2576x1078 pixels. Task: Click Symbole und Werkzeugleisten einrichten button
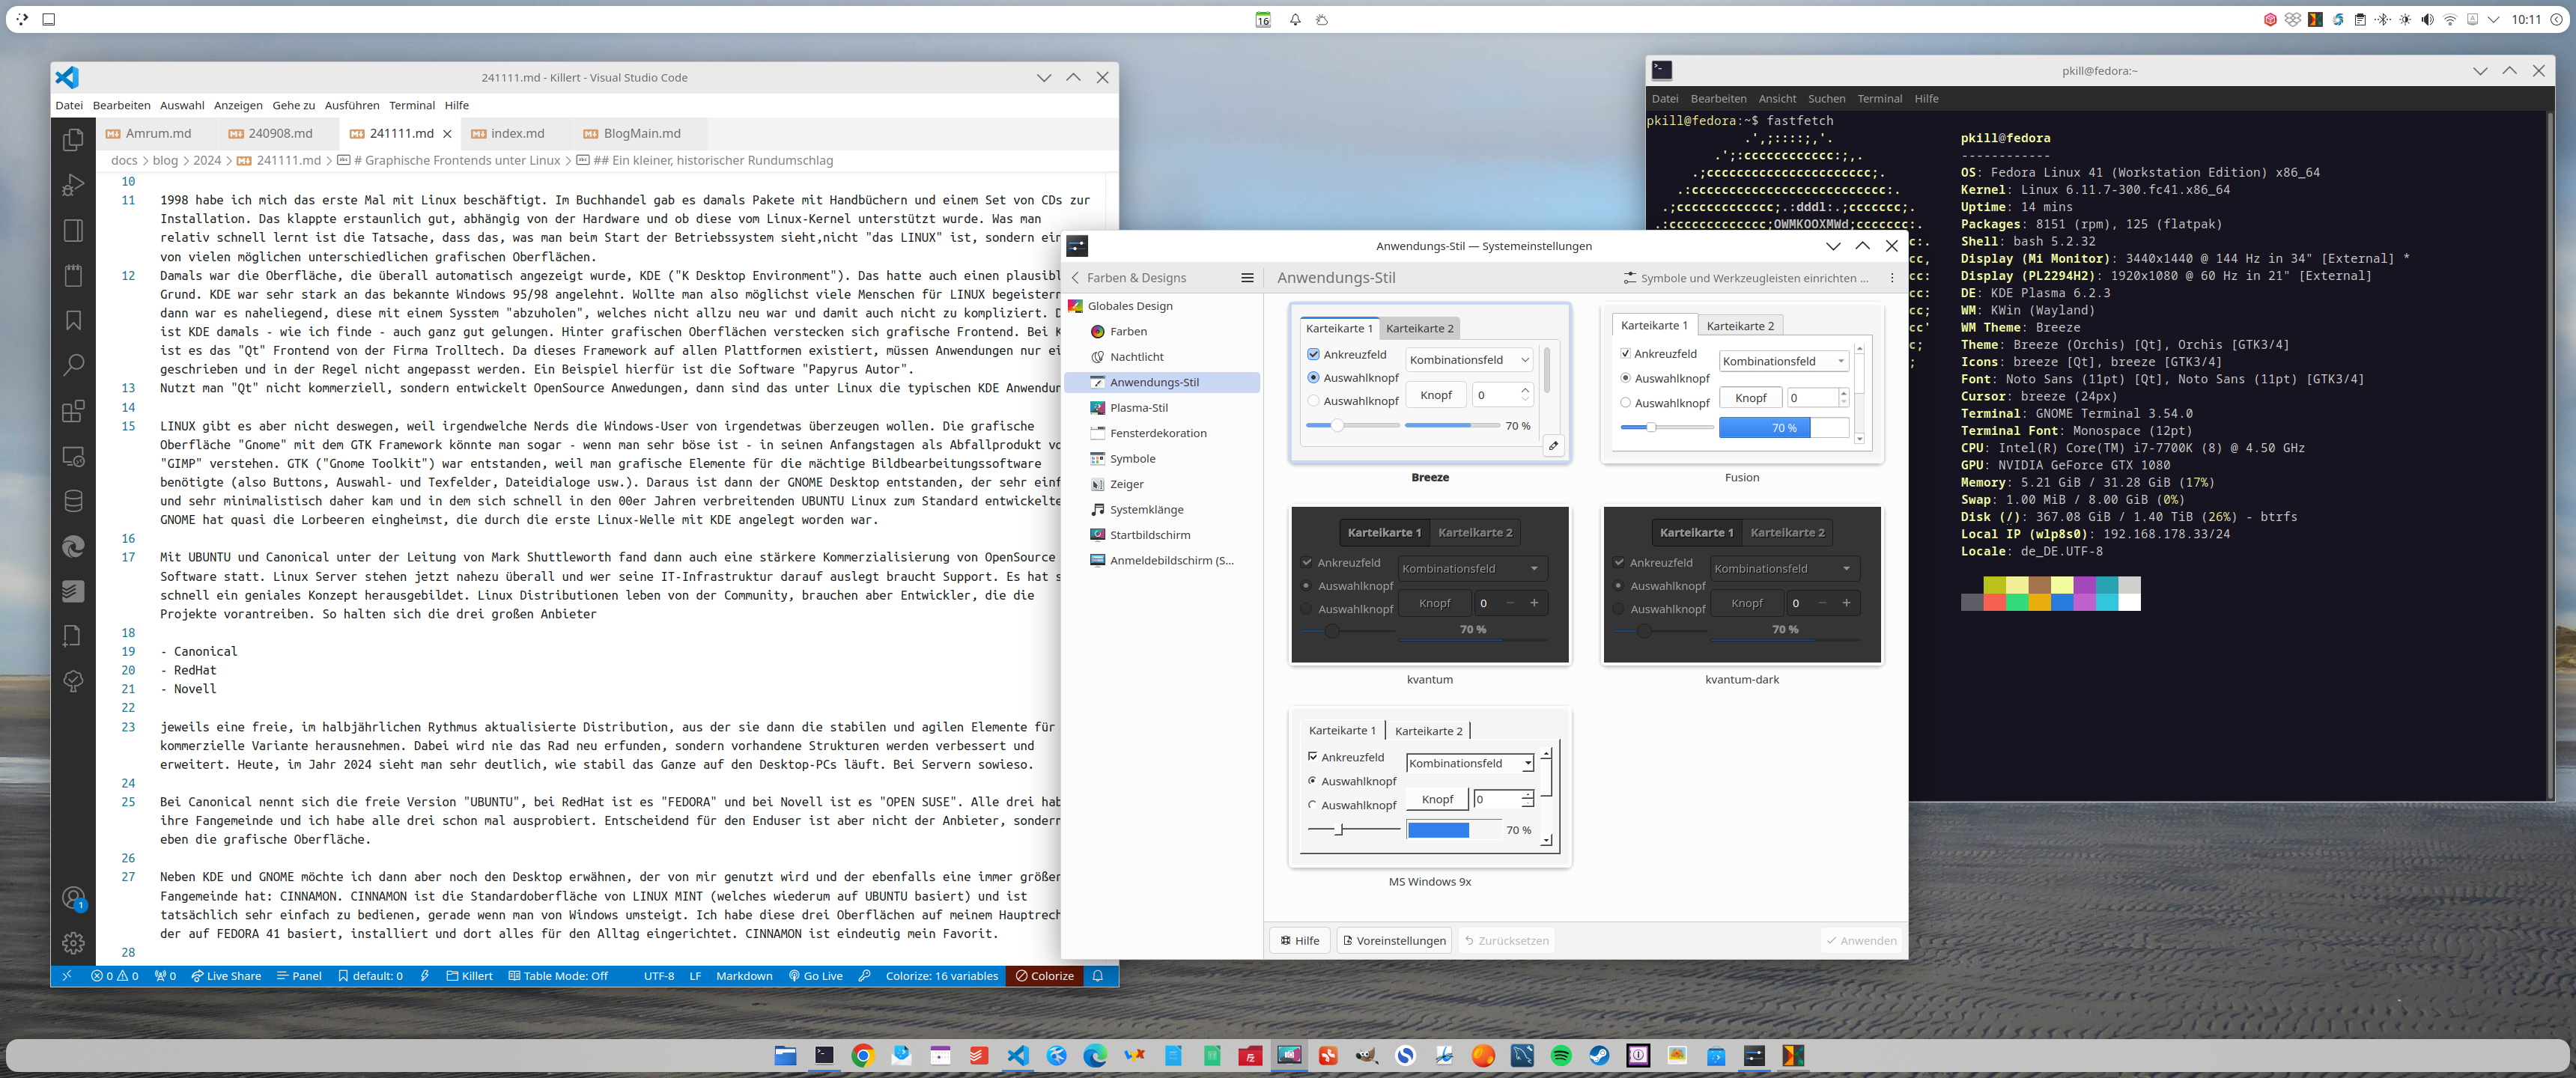click(x=1745, y=278)
